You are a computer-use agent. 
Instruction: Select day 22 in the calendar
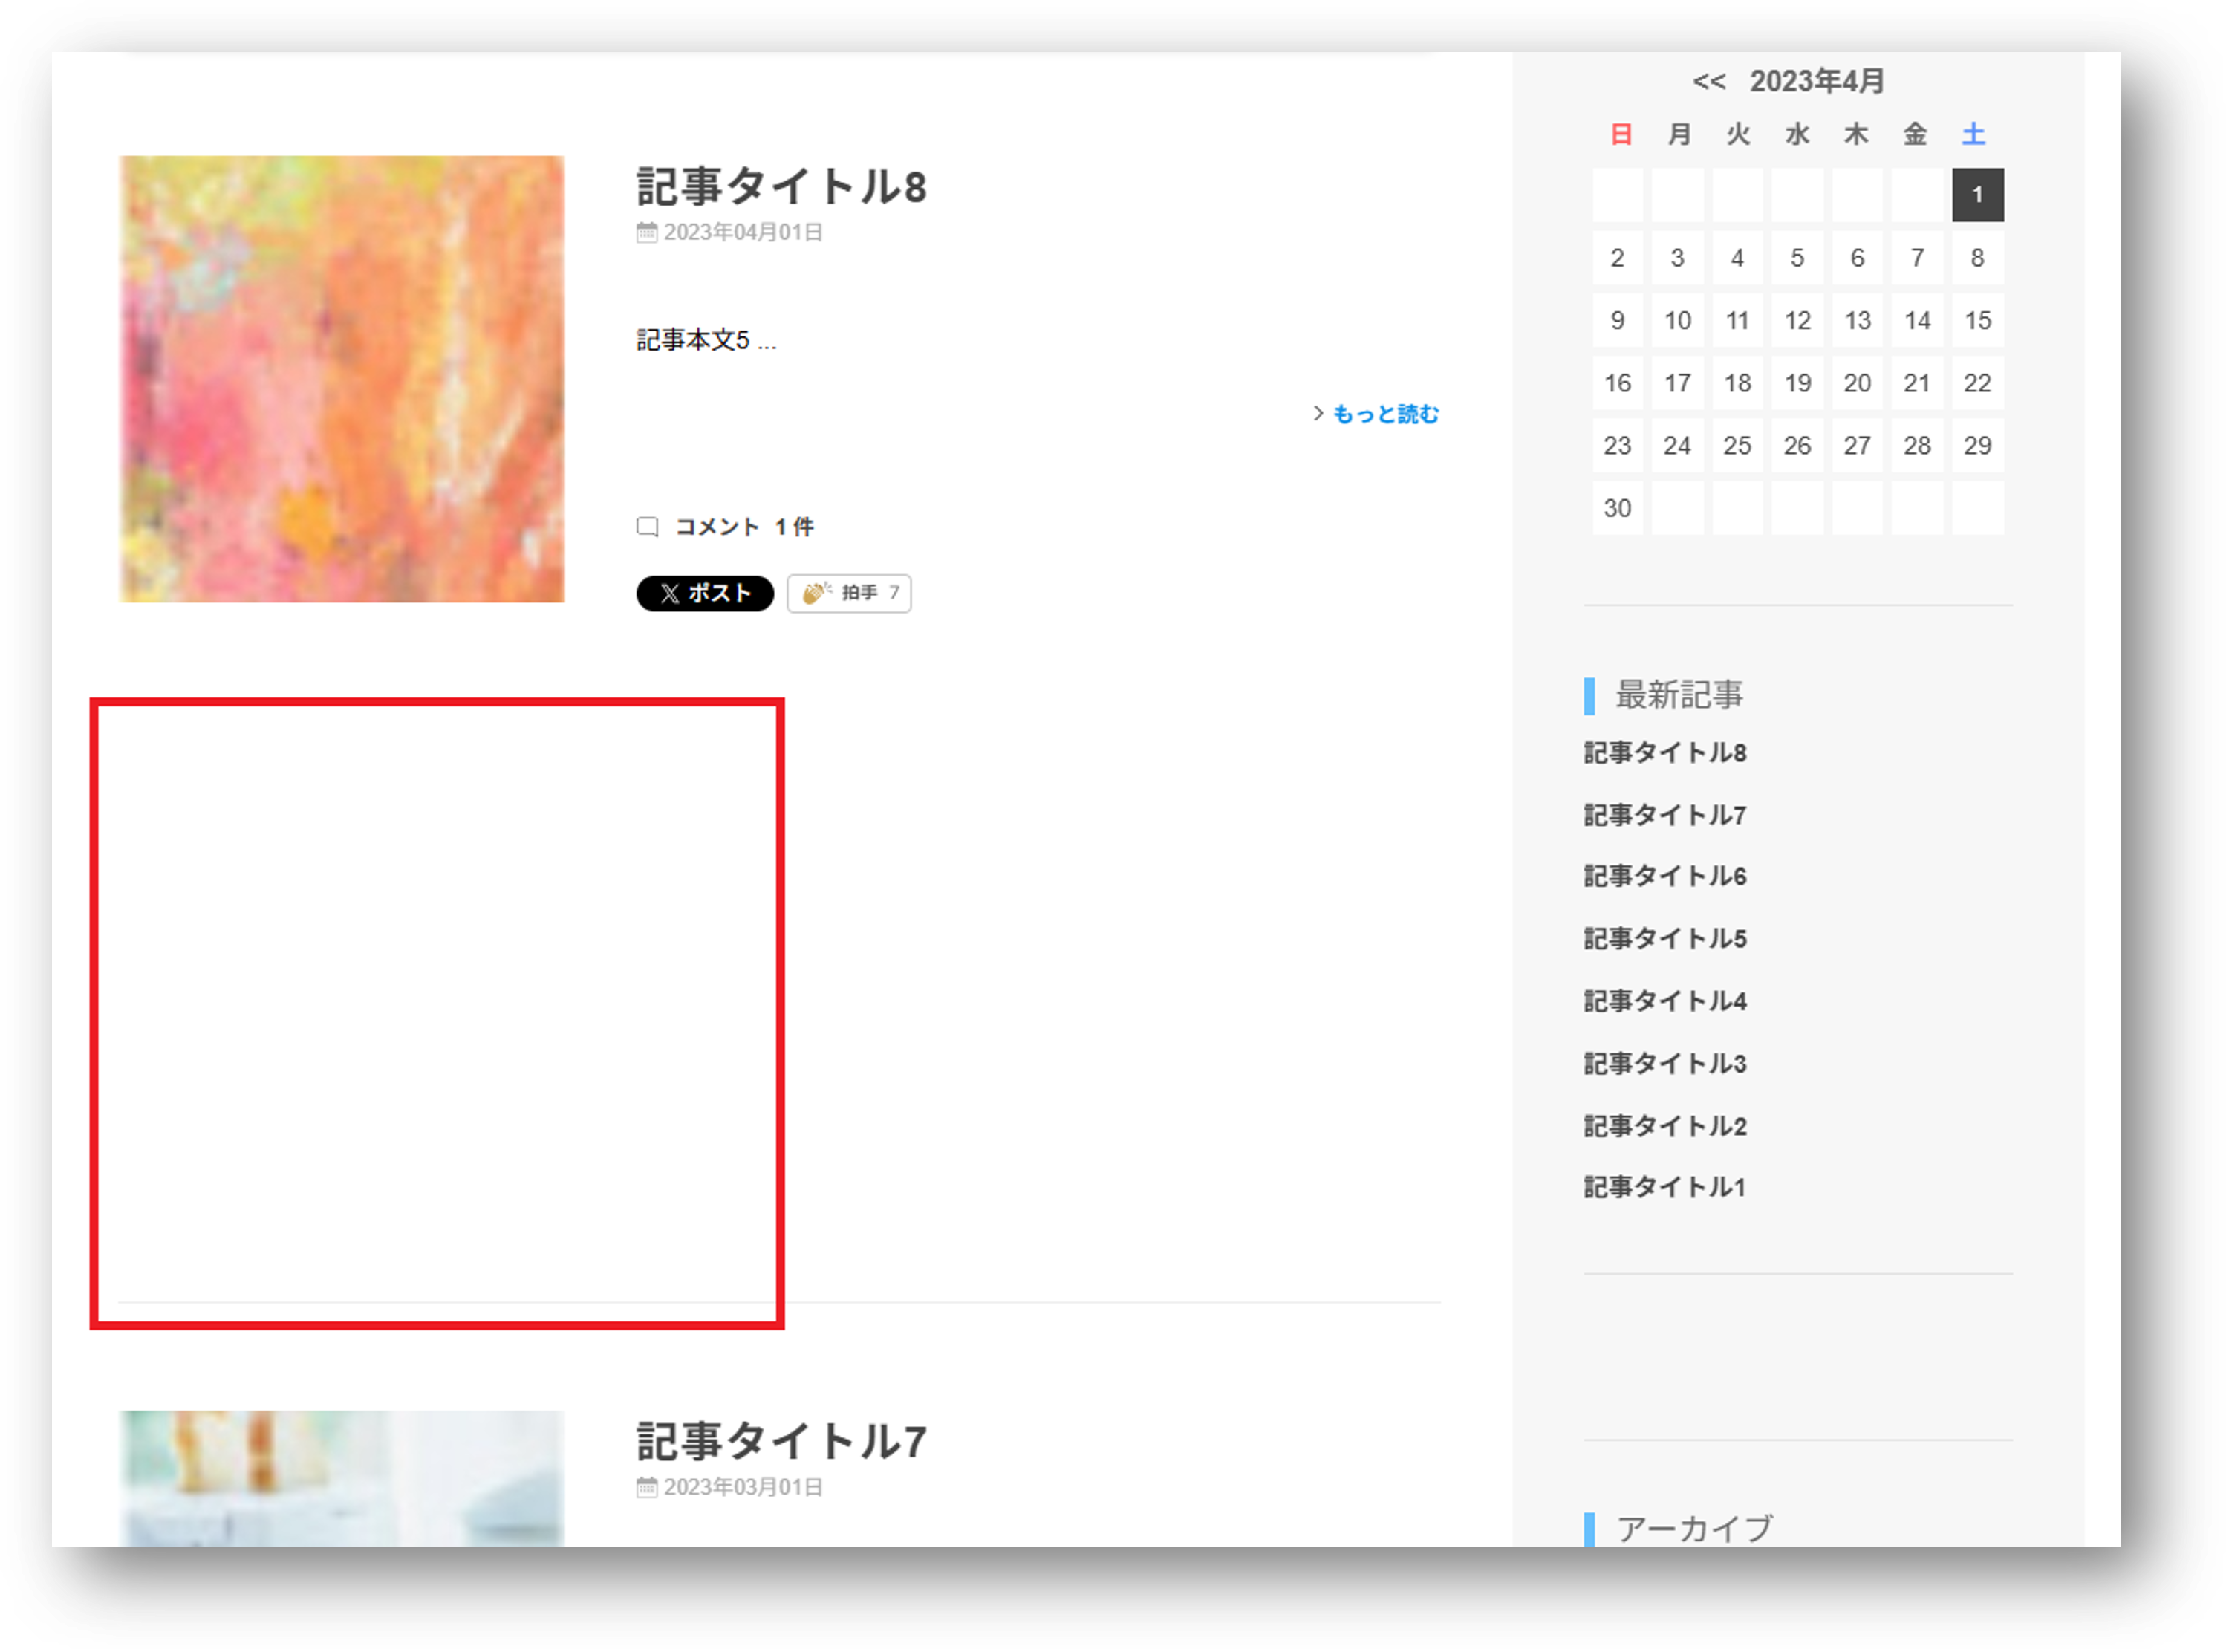coord(1977,383)
